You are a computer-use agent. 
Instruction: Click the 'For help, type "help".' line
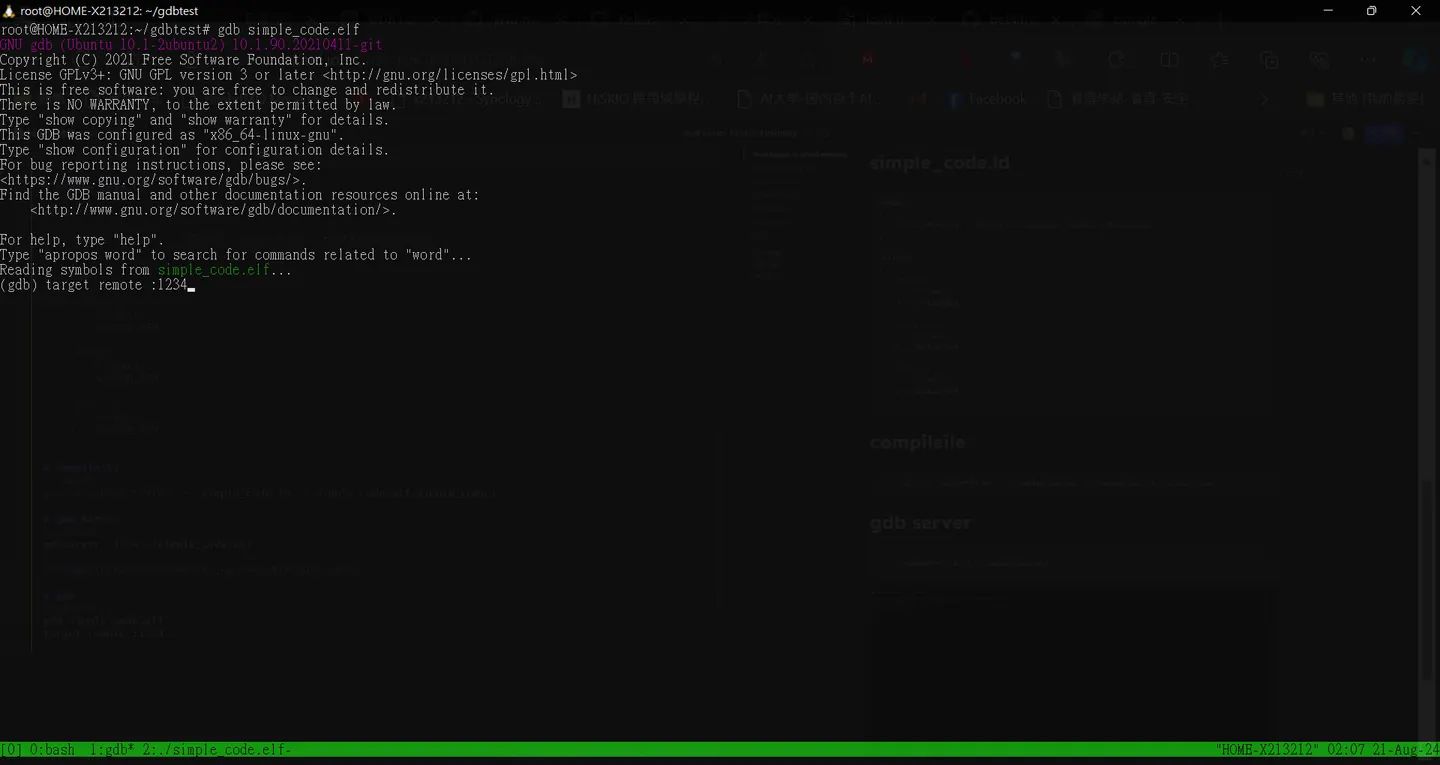82,240
